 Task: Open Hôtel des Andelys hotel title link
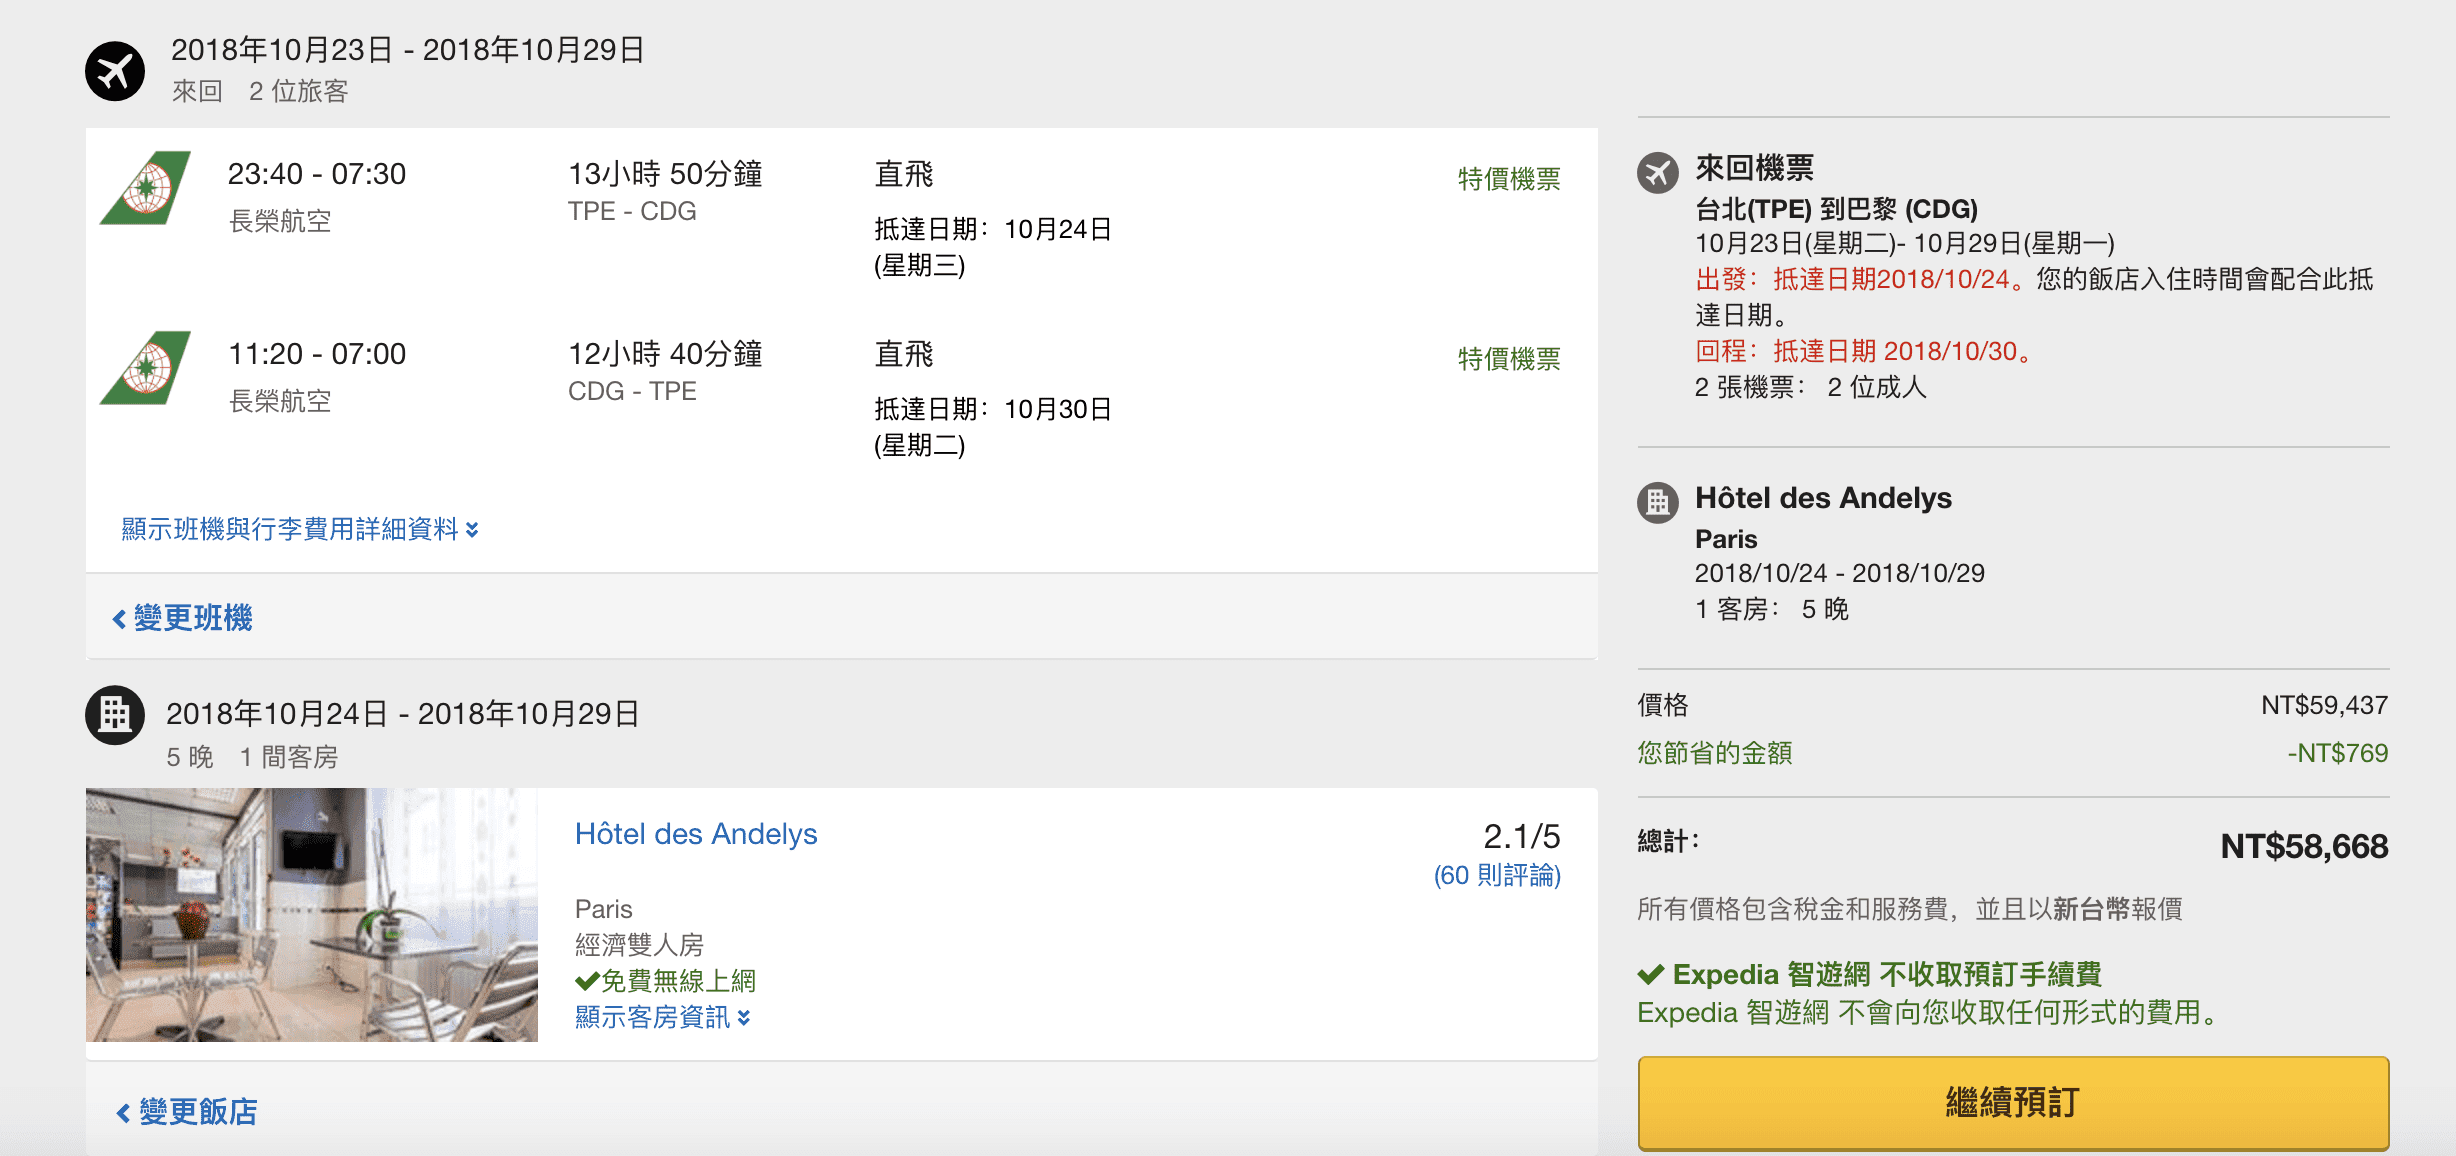pyautogui.click(x=696, y=834)
